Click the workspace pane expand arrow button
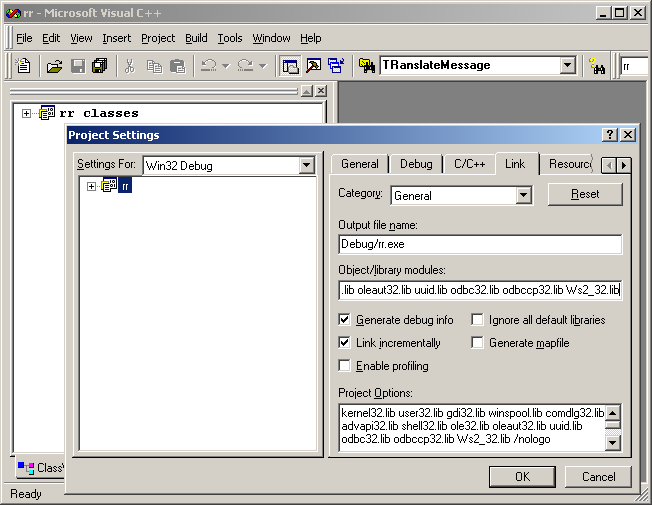 point(307,91)
